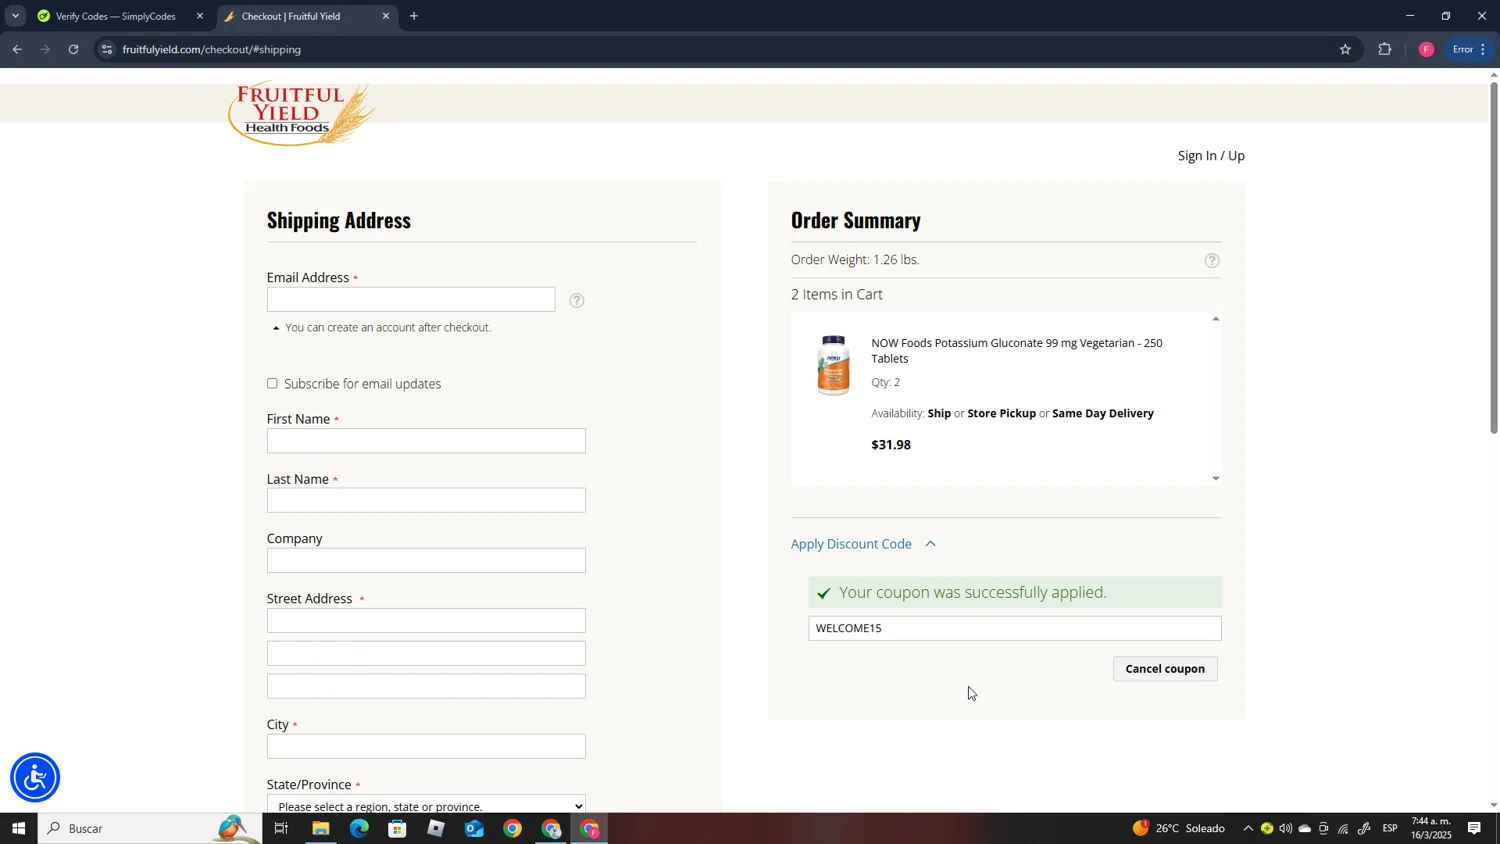Open the weather widget showing 26°C Soleado
Image resolution: width=1500 pixels, height=844 pixels.
(x=1179, y=828)
